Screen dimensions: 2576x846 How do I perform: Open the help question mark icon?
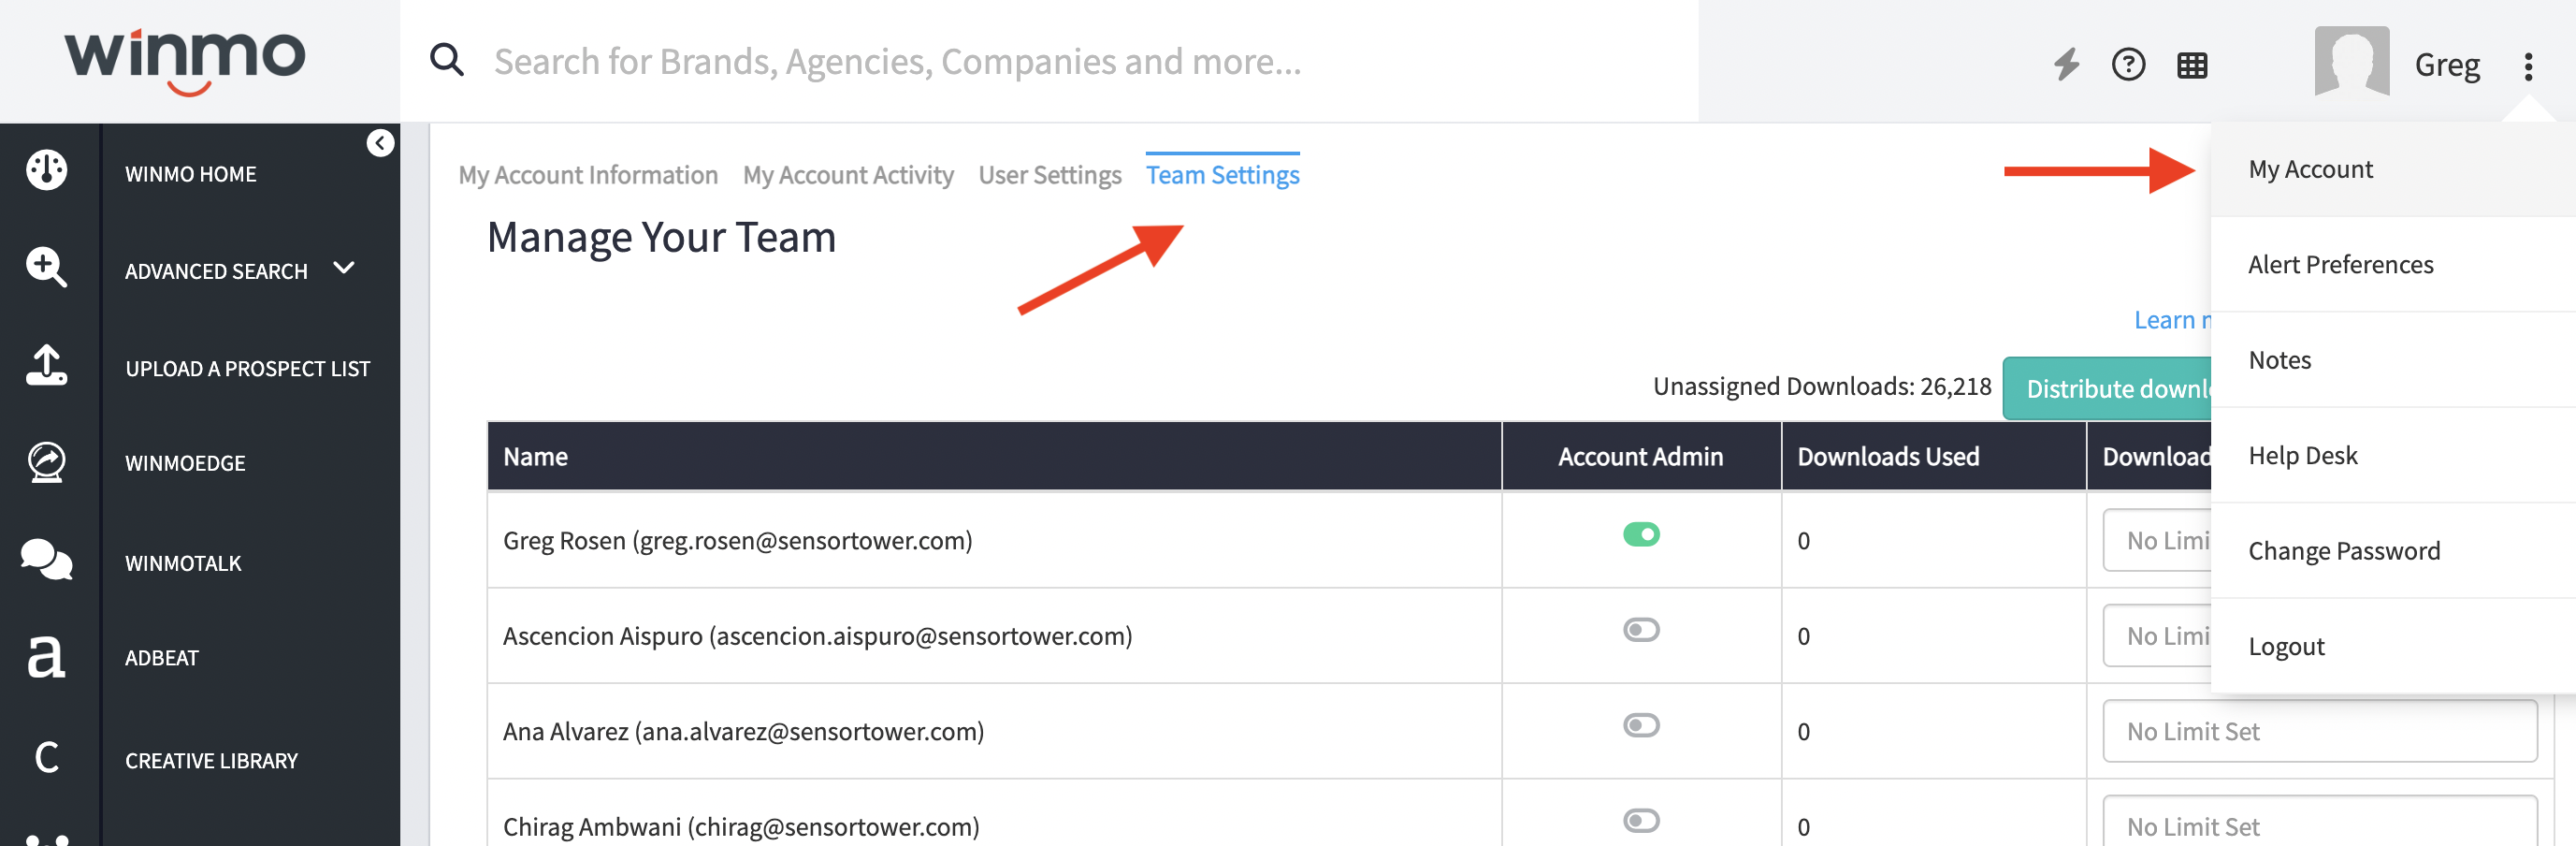2128,65
